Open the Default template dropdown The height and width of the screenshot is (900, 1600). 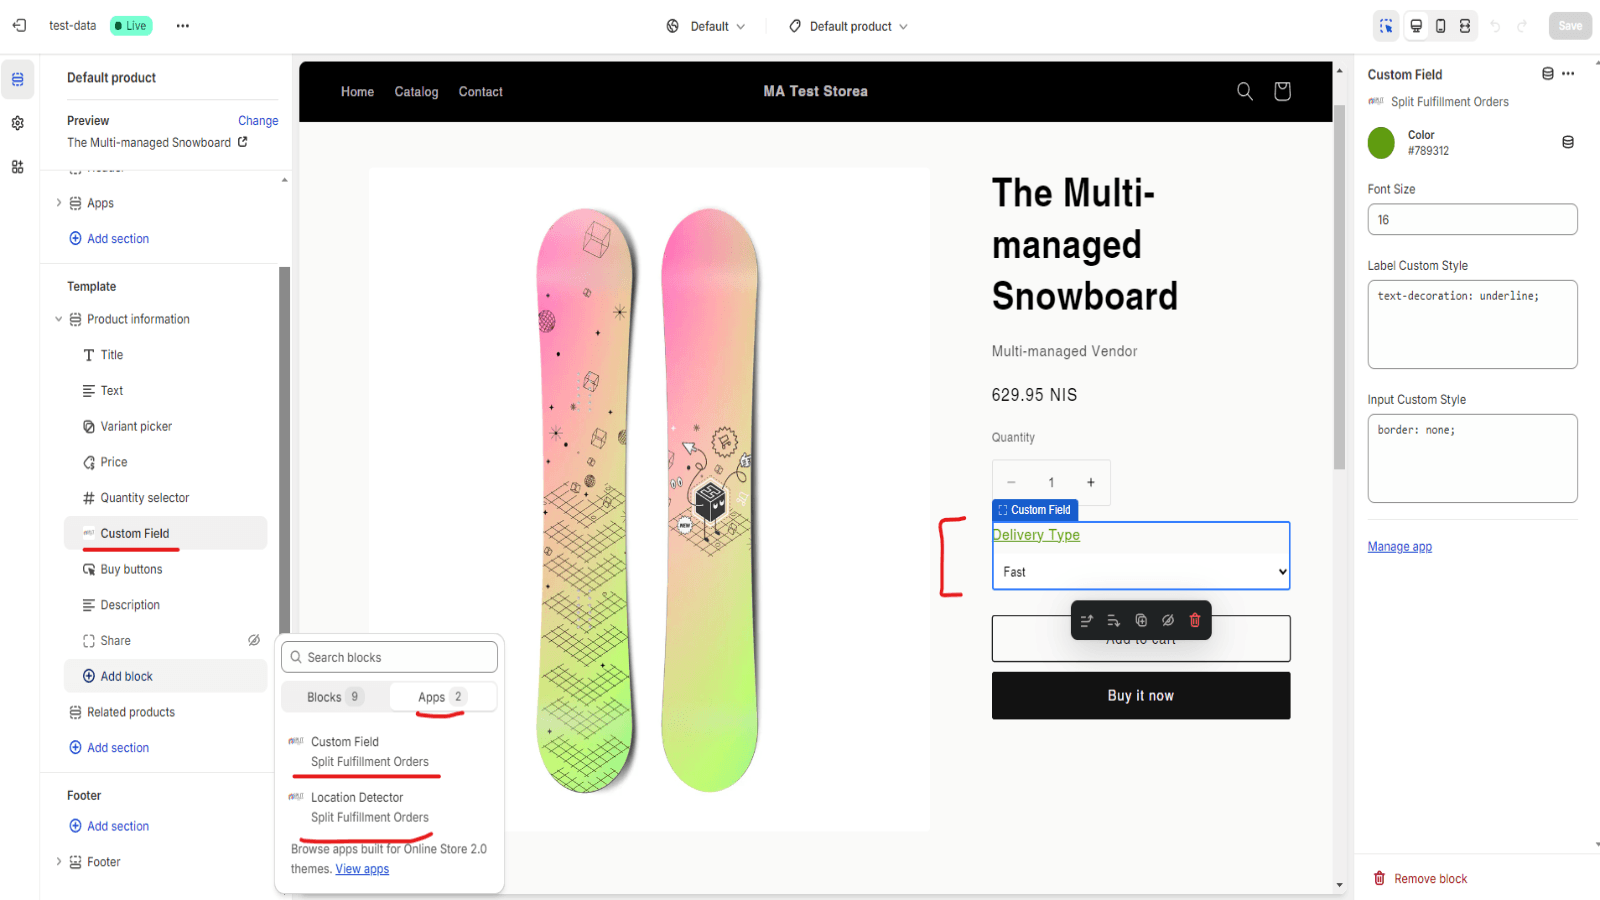(706, 26)
